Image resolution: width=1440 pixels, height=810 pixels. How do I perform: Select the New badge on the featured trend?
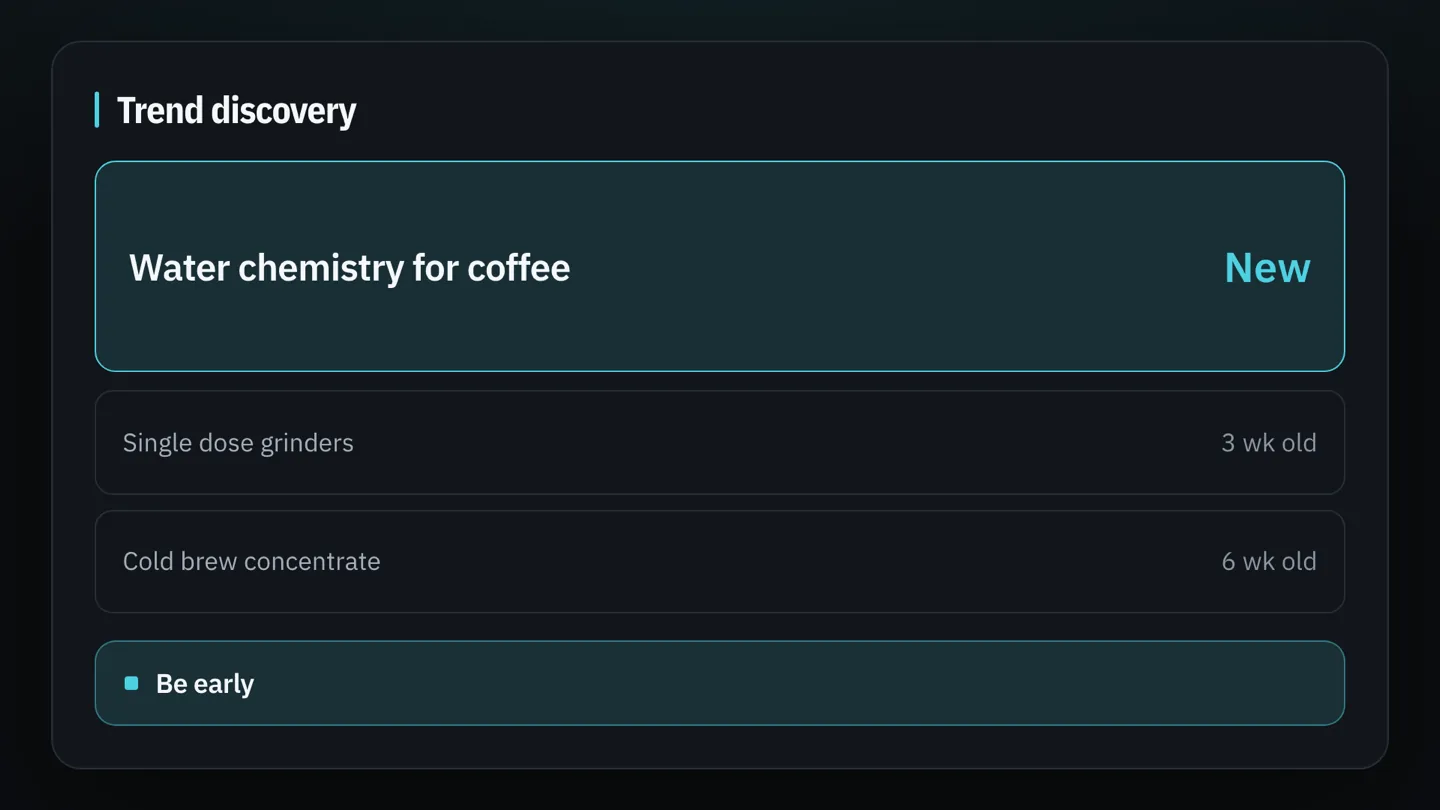click(x=1267, y=267)
